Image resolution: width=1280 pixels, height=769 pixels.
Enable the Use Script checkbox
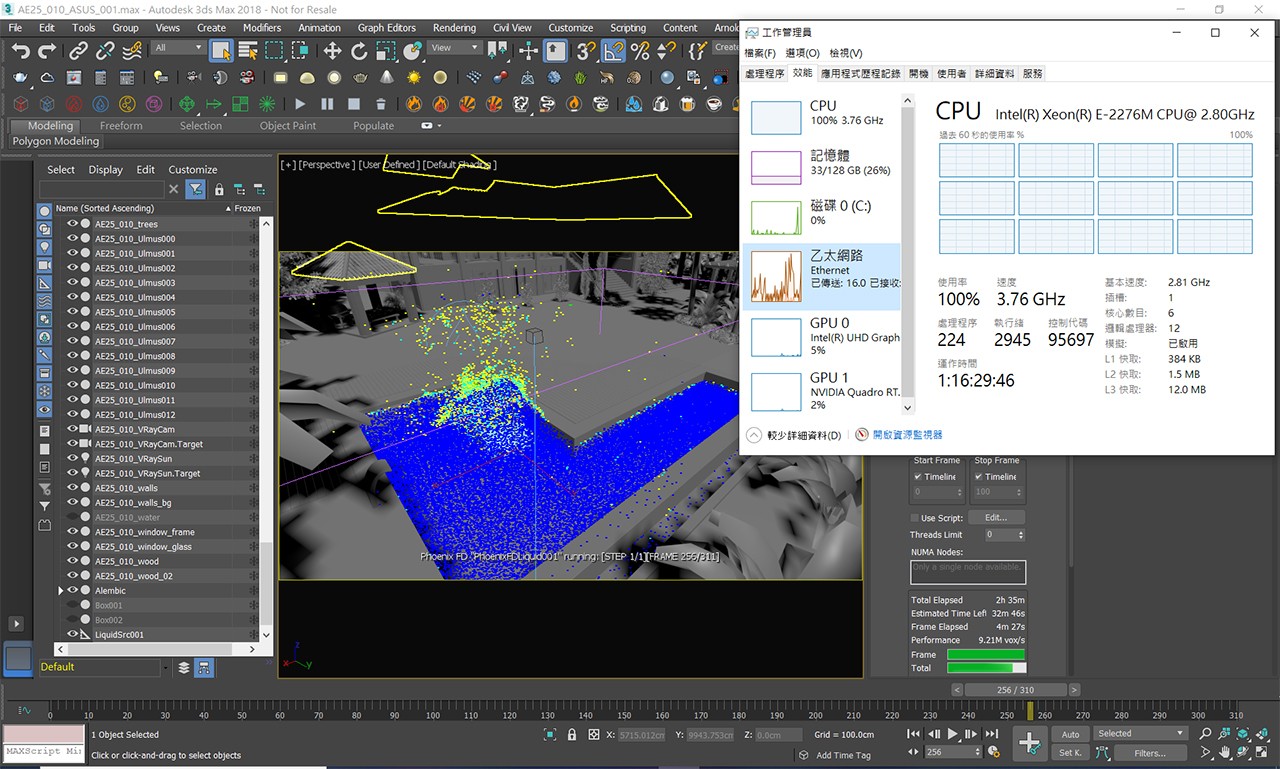click(915, 518)
